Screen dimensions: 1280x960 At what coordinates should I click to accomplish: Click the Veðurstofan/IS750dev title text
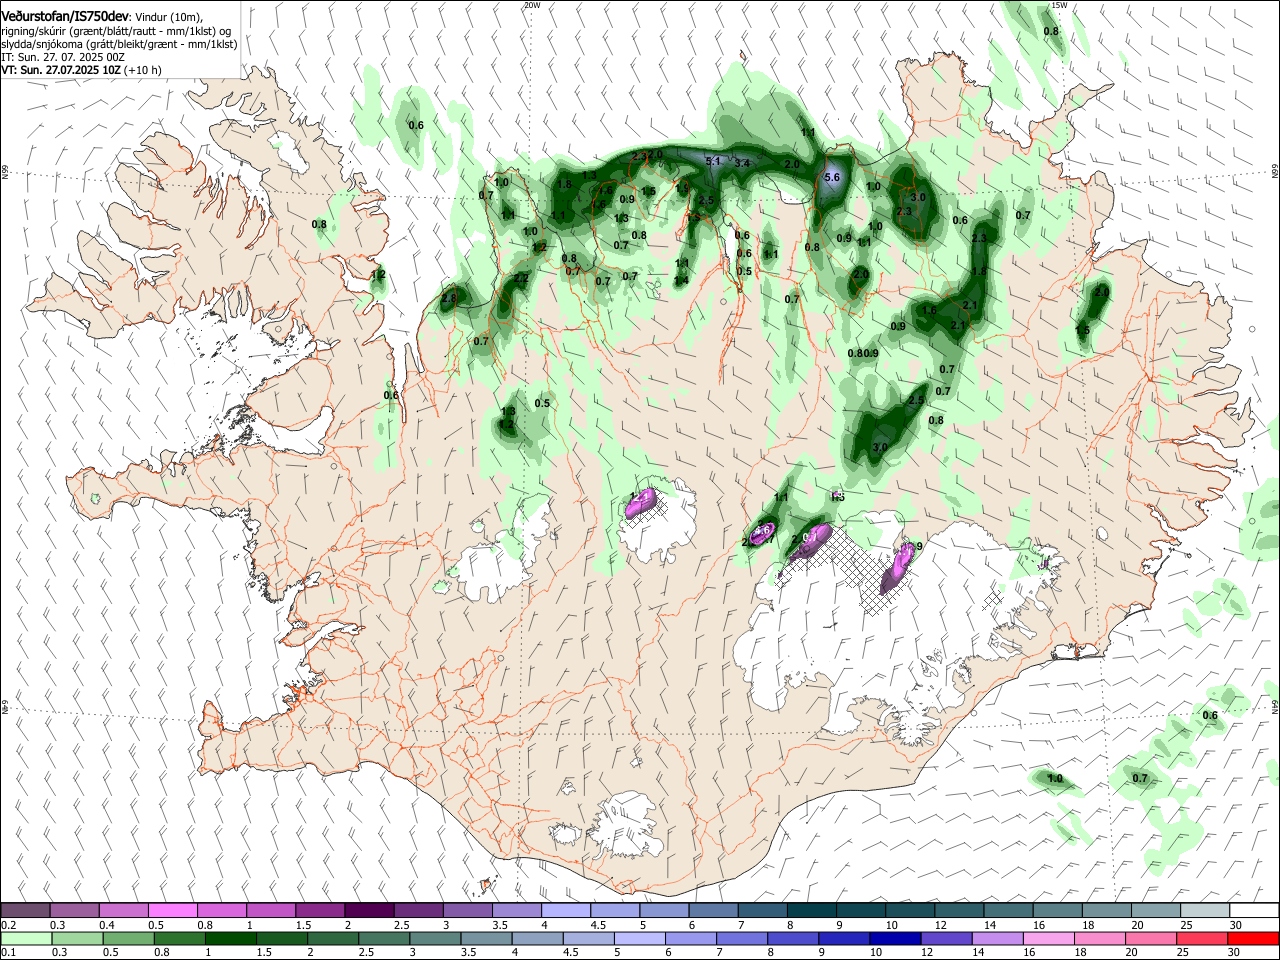pos(65,16)
